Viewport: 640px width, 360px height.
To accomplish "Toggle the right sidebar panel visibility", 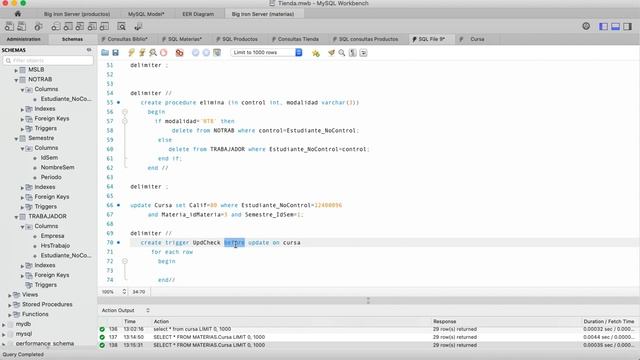I will click(628, 27).
